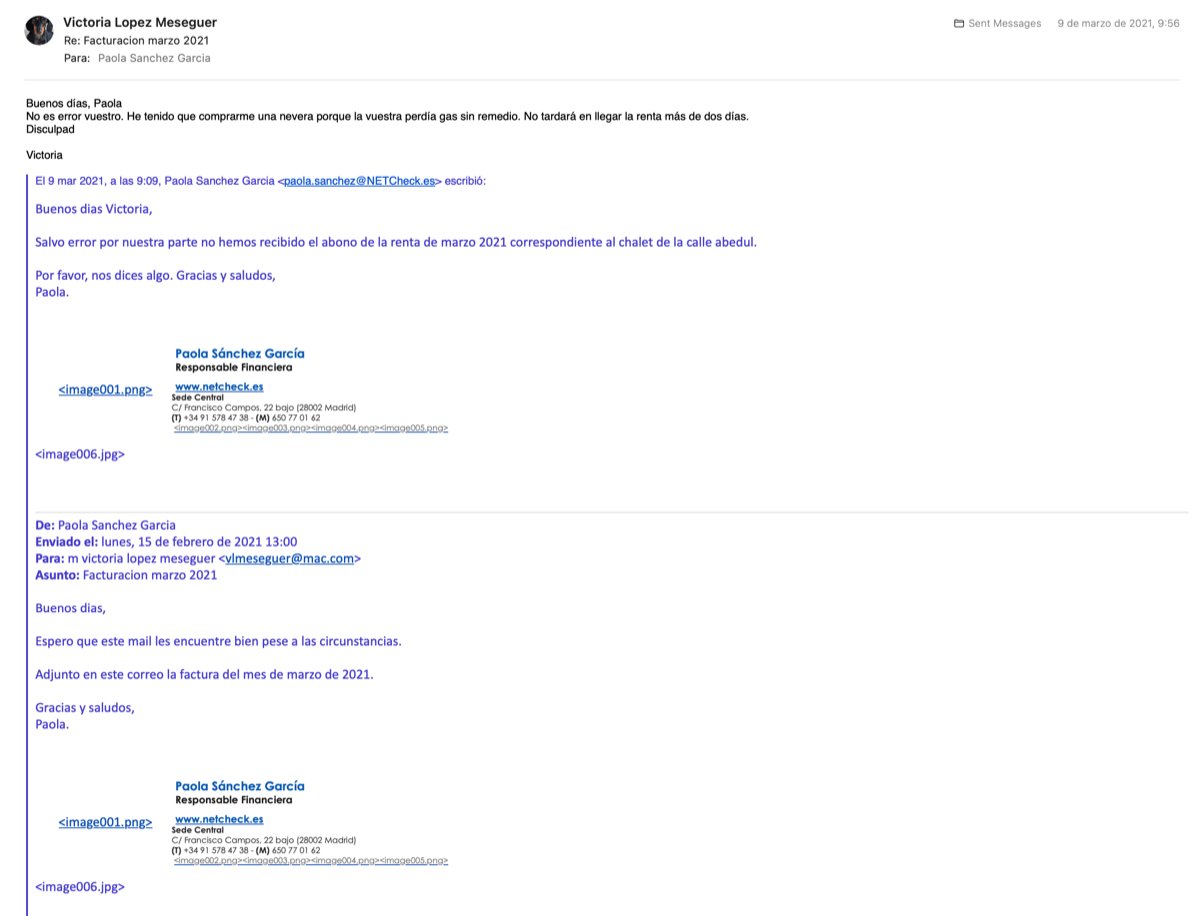Click the Sent Messages folder icon

[x=958, y=23]
